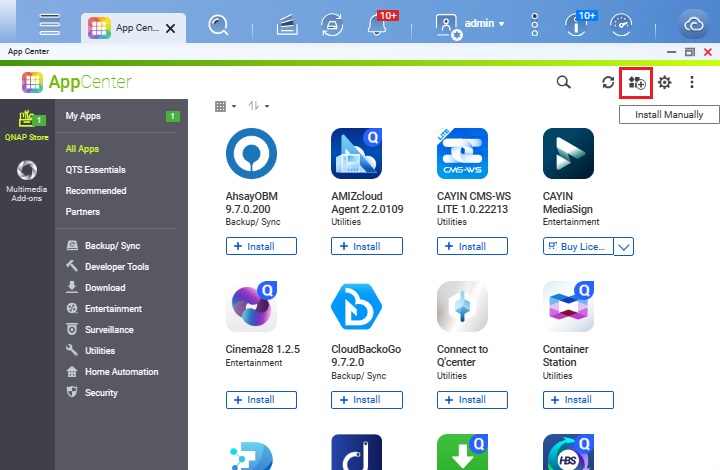Open the QTS main menu hamburger icon
This screenshot has width=720, height=470.
coord(50,24)
